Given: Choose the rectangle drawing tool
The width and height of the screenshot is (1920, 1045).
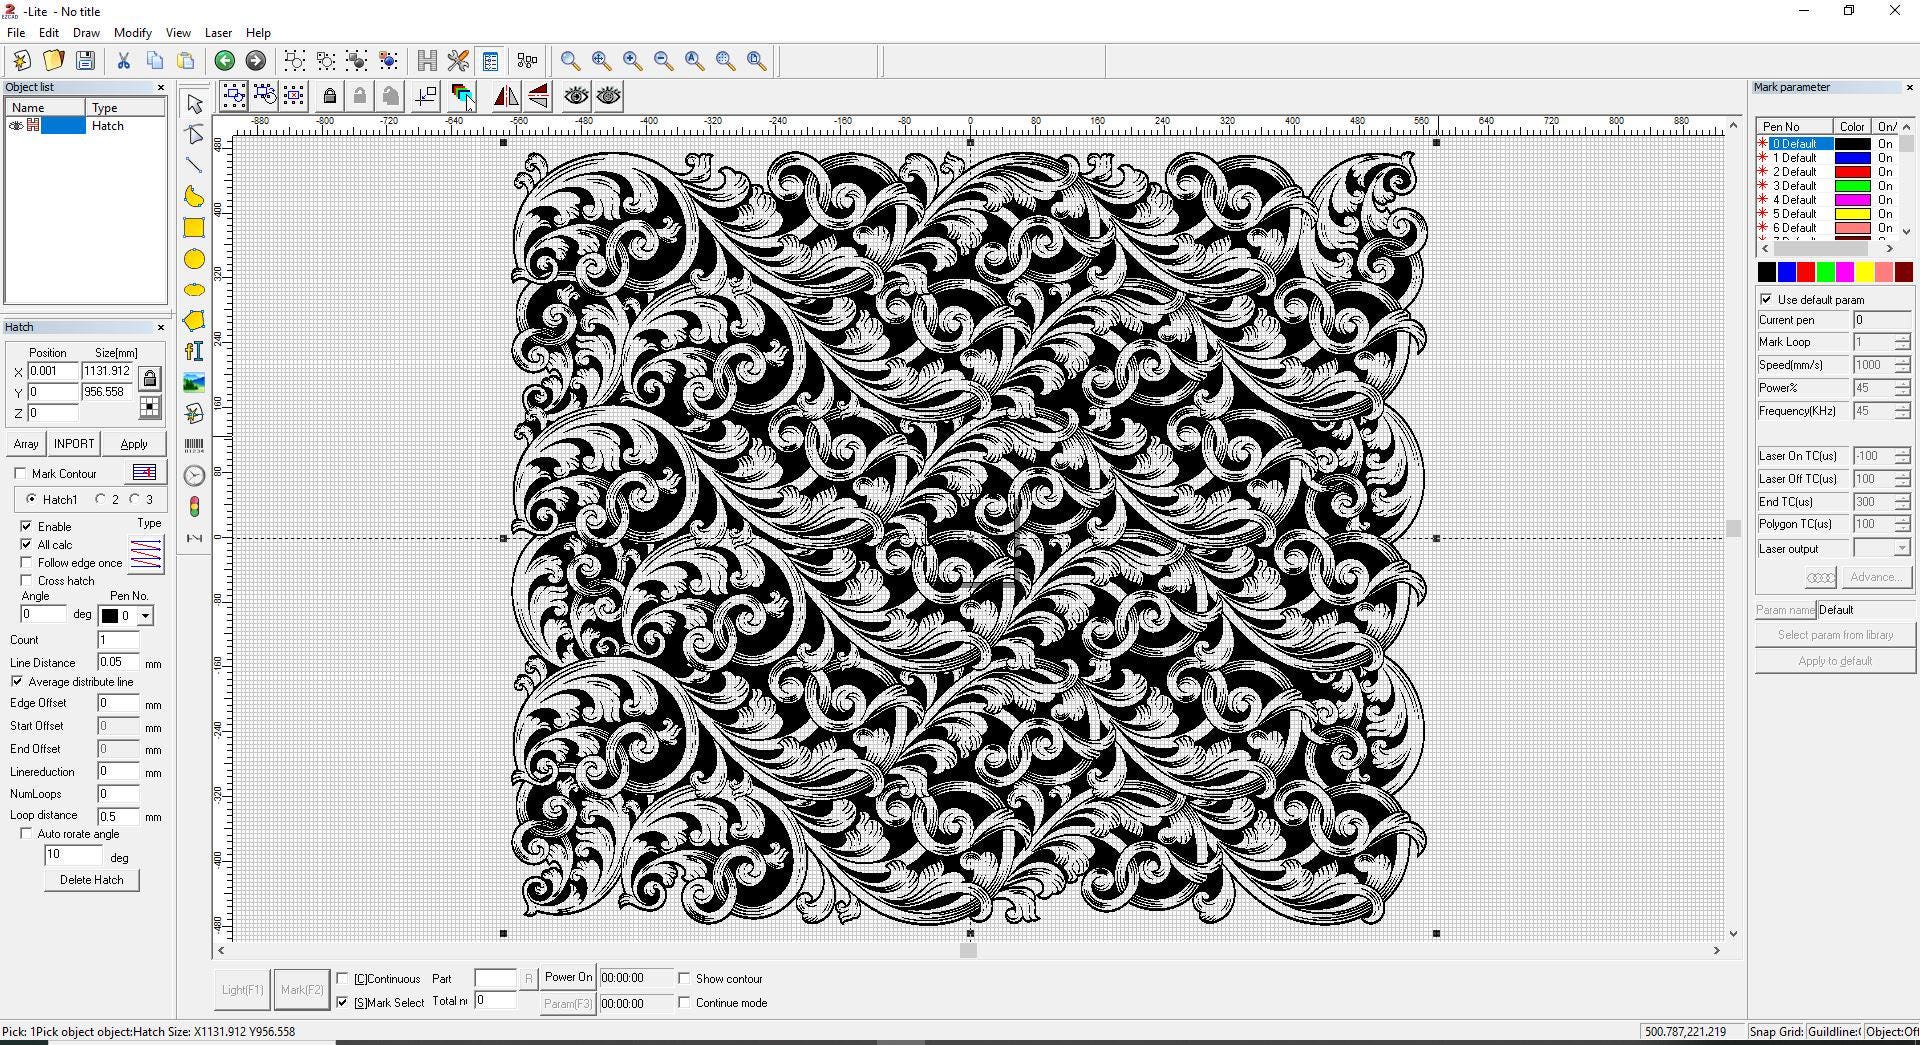Looking at the screenshot, I should click(x=194, y=228).
